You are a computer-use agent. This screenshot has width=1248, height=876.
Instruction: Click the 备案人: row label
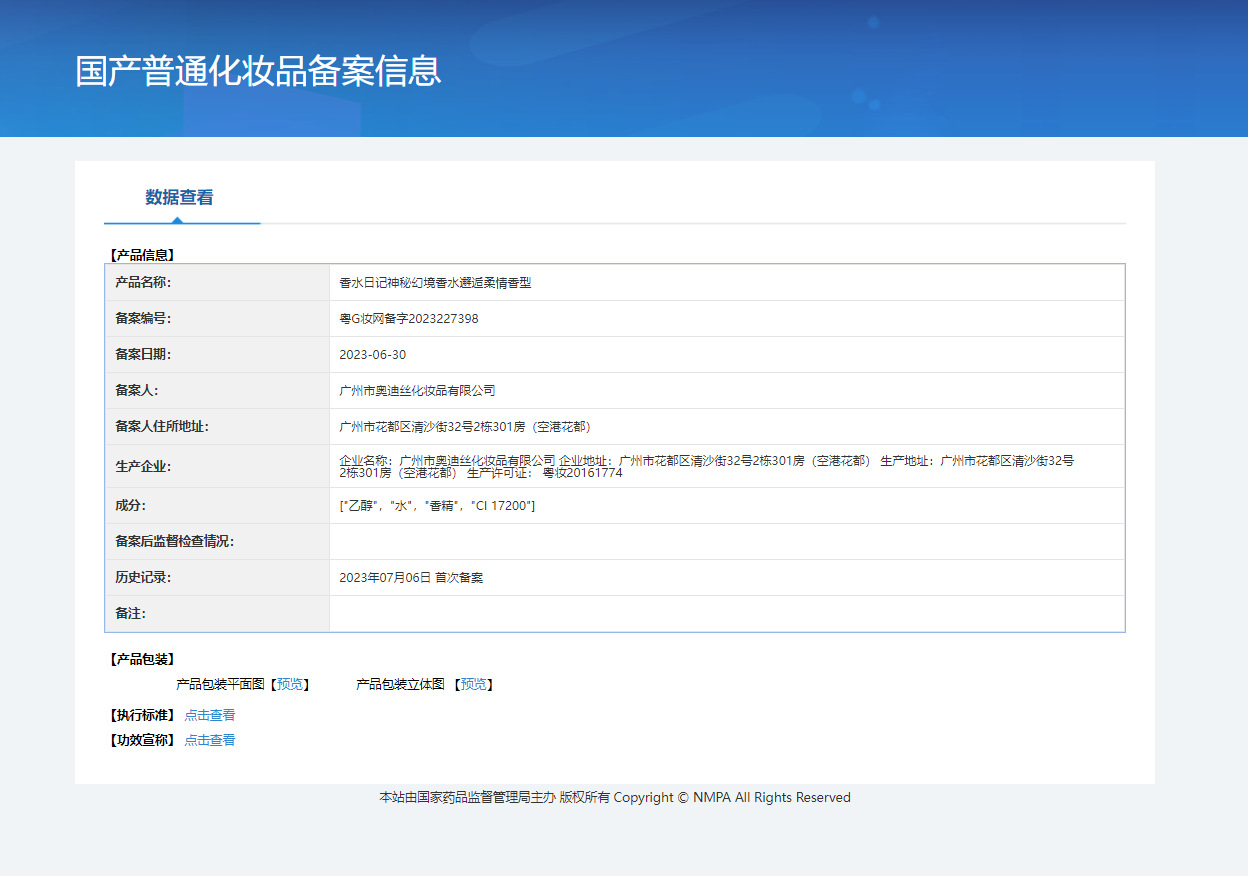(x=136, y=391)
